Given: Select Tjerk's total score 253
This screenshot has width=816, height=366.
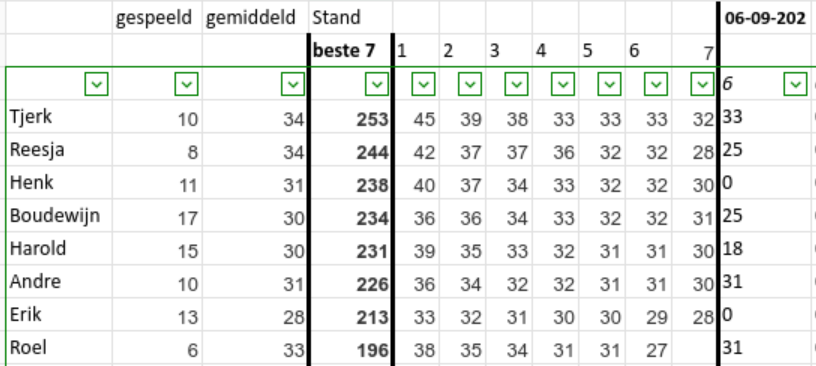Looking at the screenshot, I should pyautogui.click(x=350, y=117).
